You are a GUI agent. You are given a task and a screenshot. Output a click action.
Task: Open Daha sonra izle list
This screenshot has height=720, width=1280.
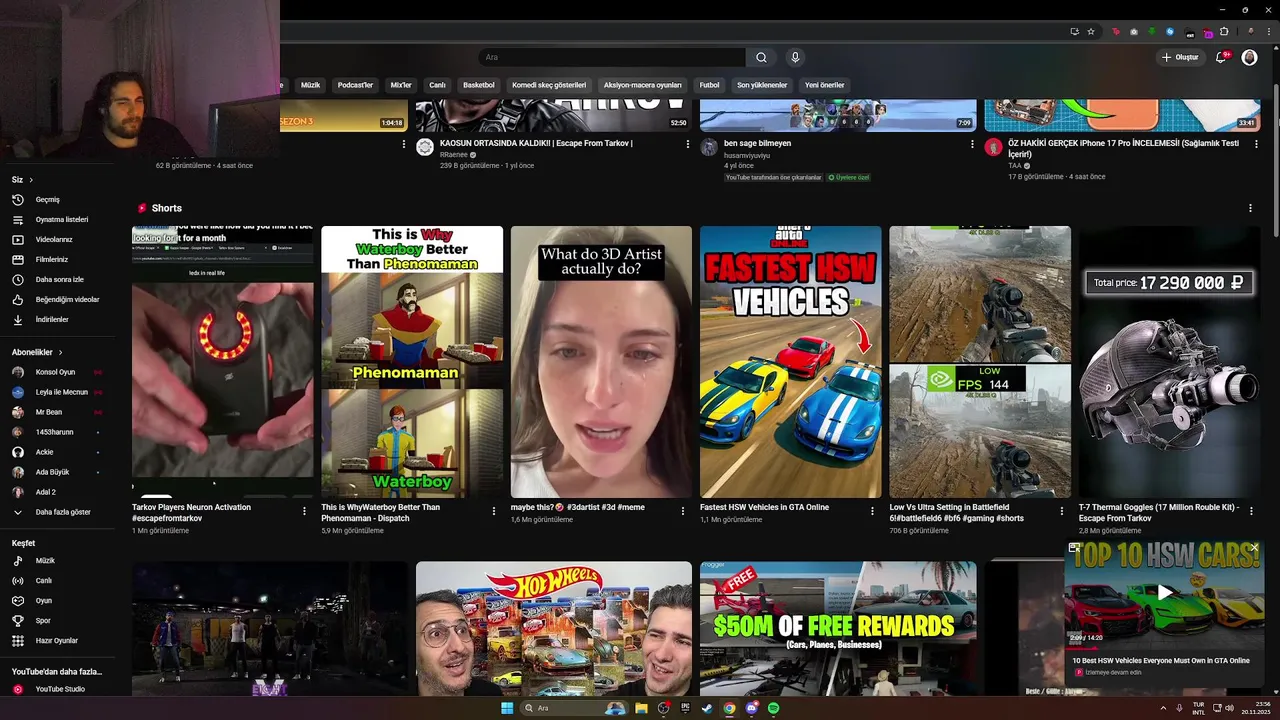click(x=60, y=279)
